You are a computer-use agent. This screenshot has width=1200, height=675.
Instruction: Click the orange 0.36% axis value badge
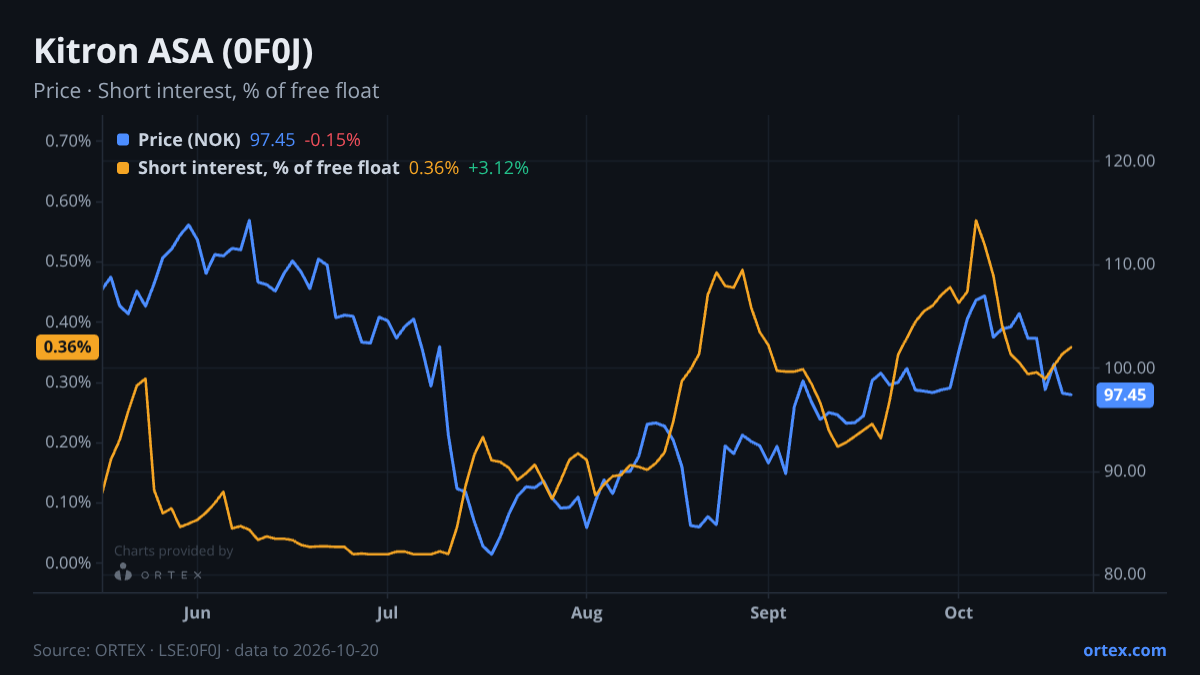click(67, 348)
